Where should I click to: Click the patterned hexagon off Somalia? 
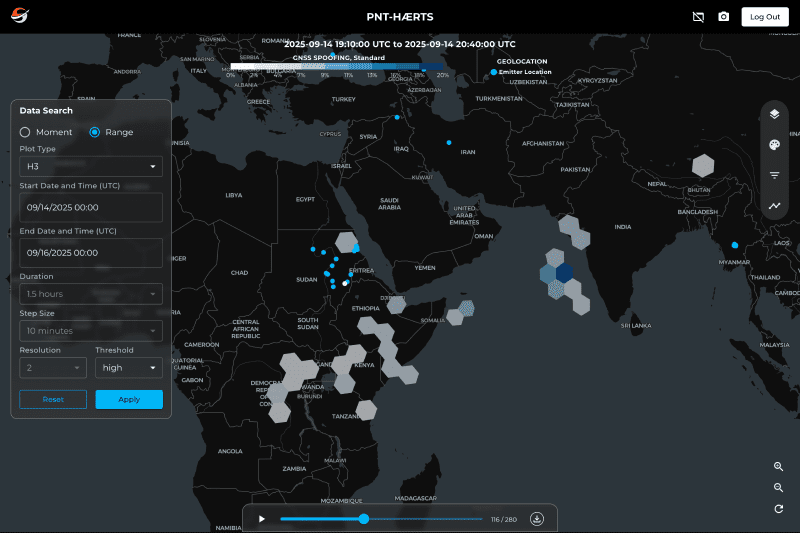[x=466, y=308]
